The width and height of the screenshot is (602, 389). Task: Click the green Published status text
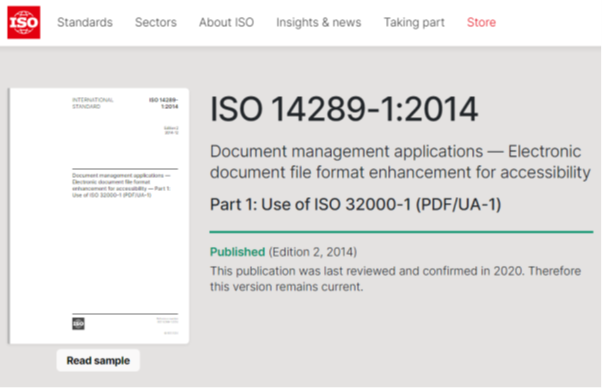pos(237,252)
